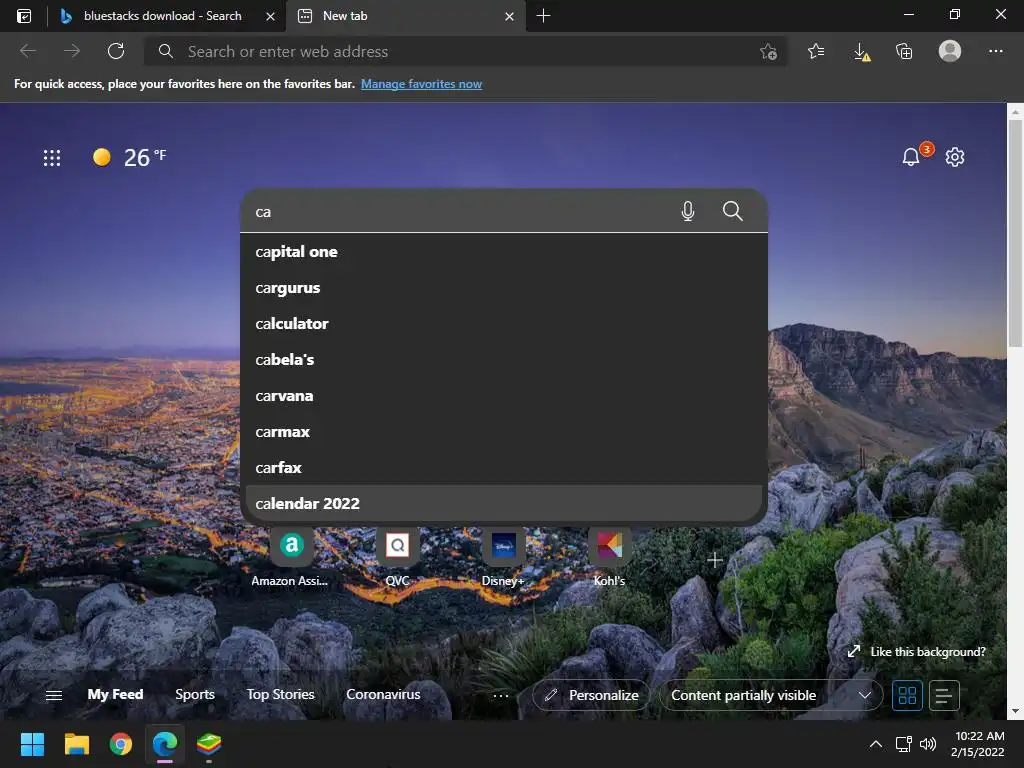
Task: Click Like this background? link
Action: (917, 652)
